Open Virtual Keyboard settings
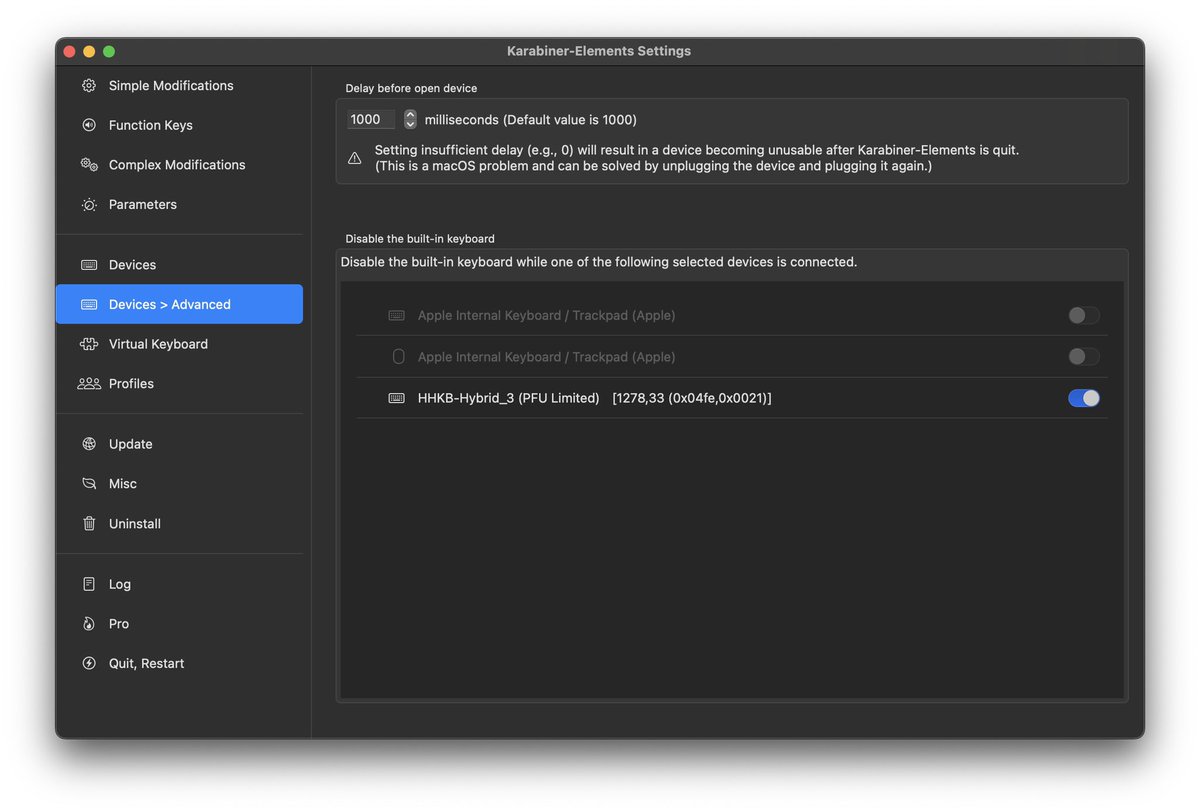 click(179, 344)
